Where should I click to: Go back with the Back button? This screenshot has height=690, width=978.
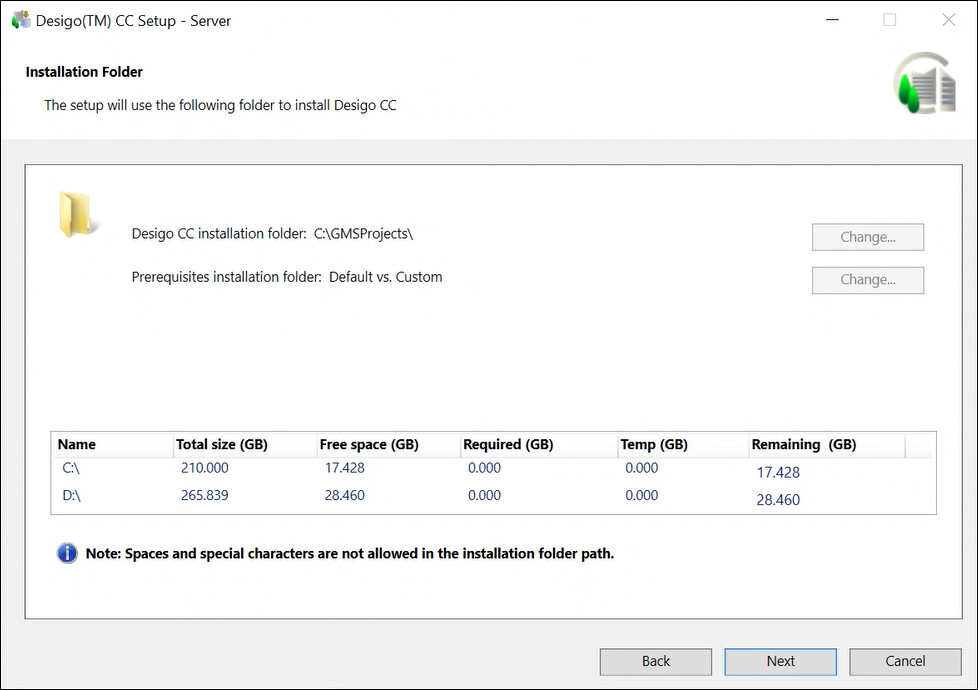click(656, 661)
